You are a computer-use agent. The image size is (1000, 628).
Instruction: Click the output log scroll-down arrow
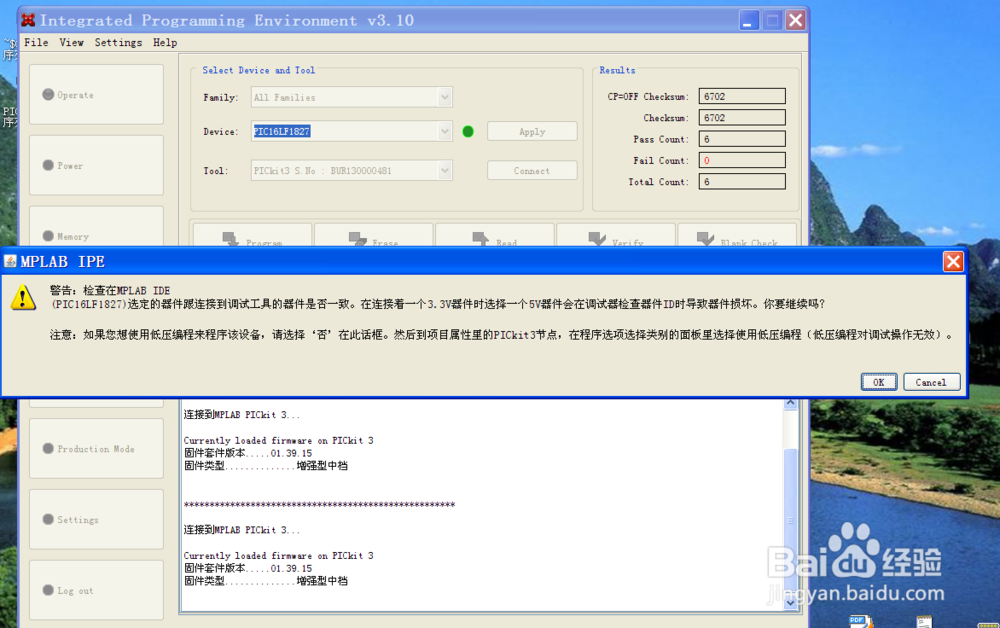tap(790, 602)
